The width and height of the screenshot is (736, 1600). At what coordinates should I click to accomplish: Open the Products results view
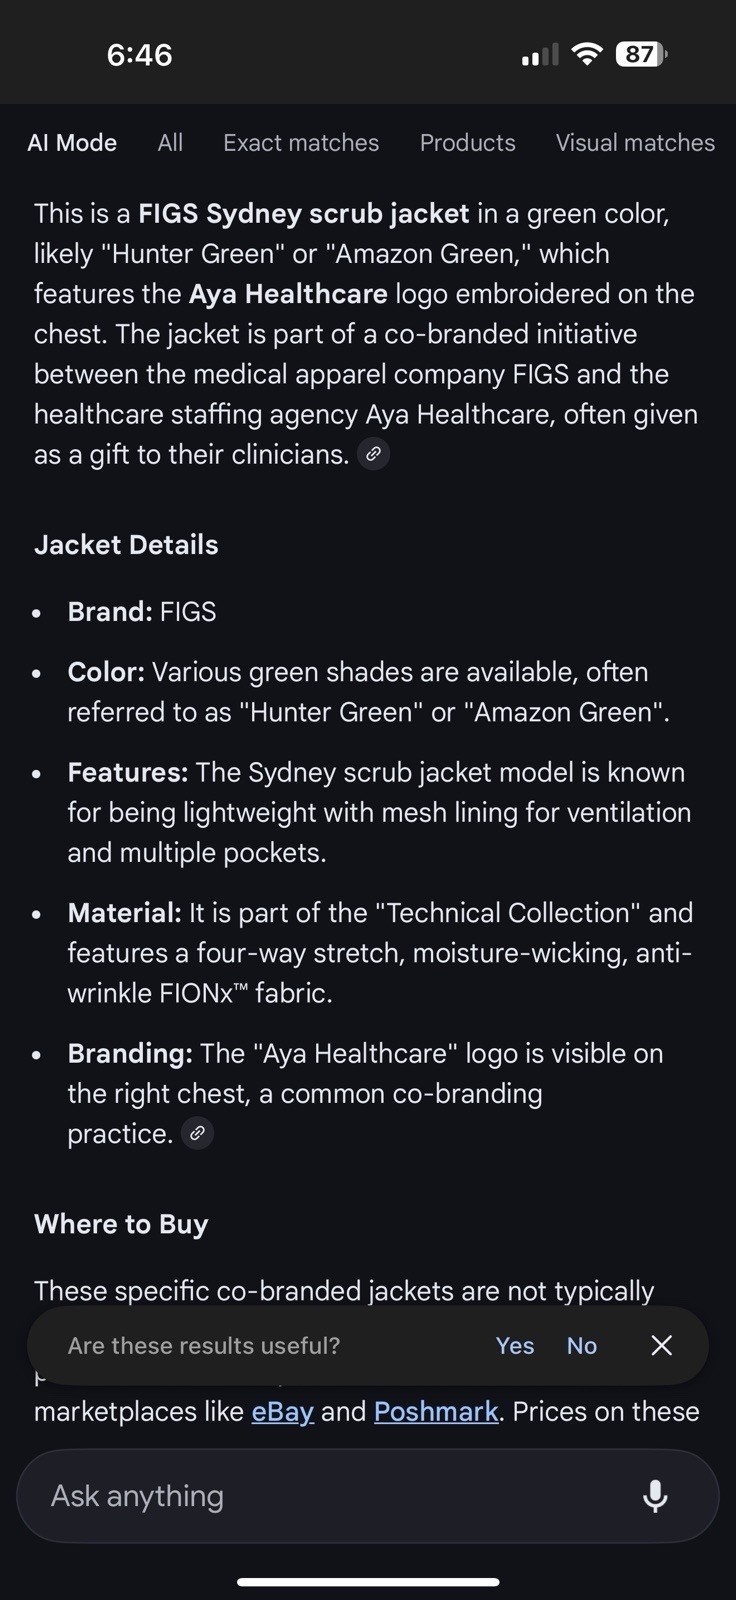(467, 143)
